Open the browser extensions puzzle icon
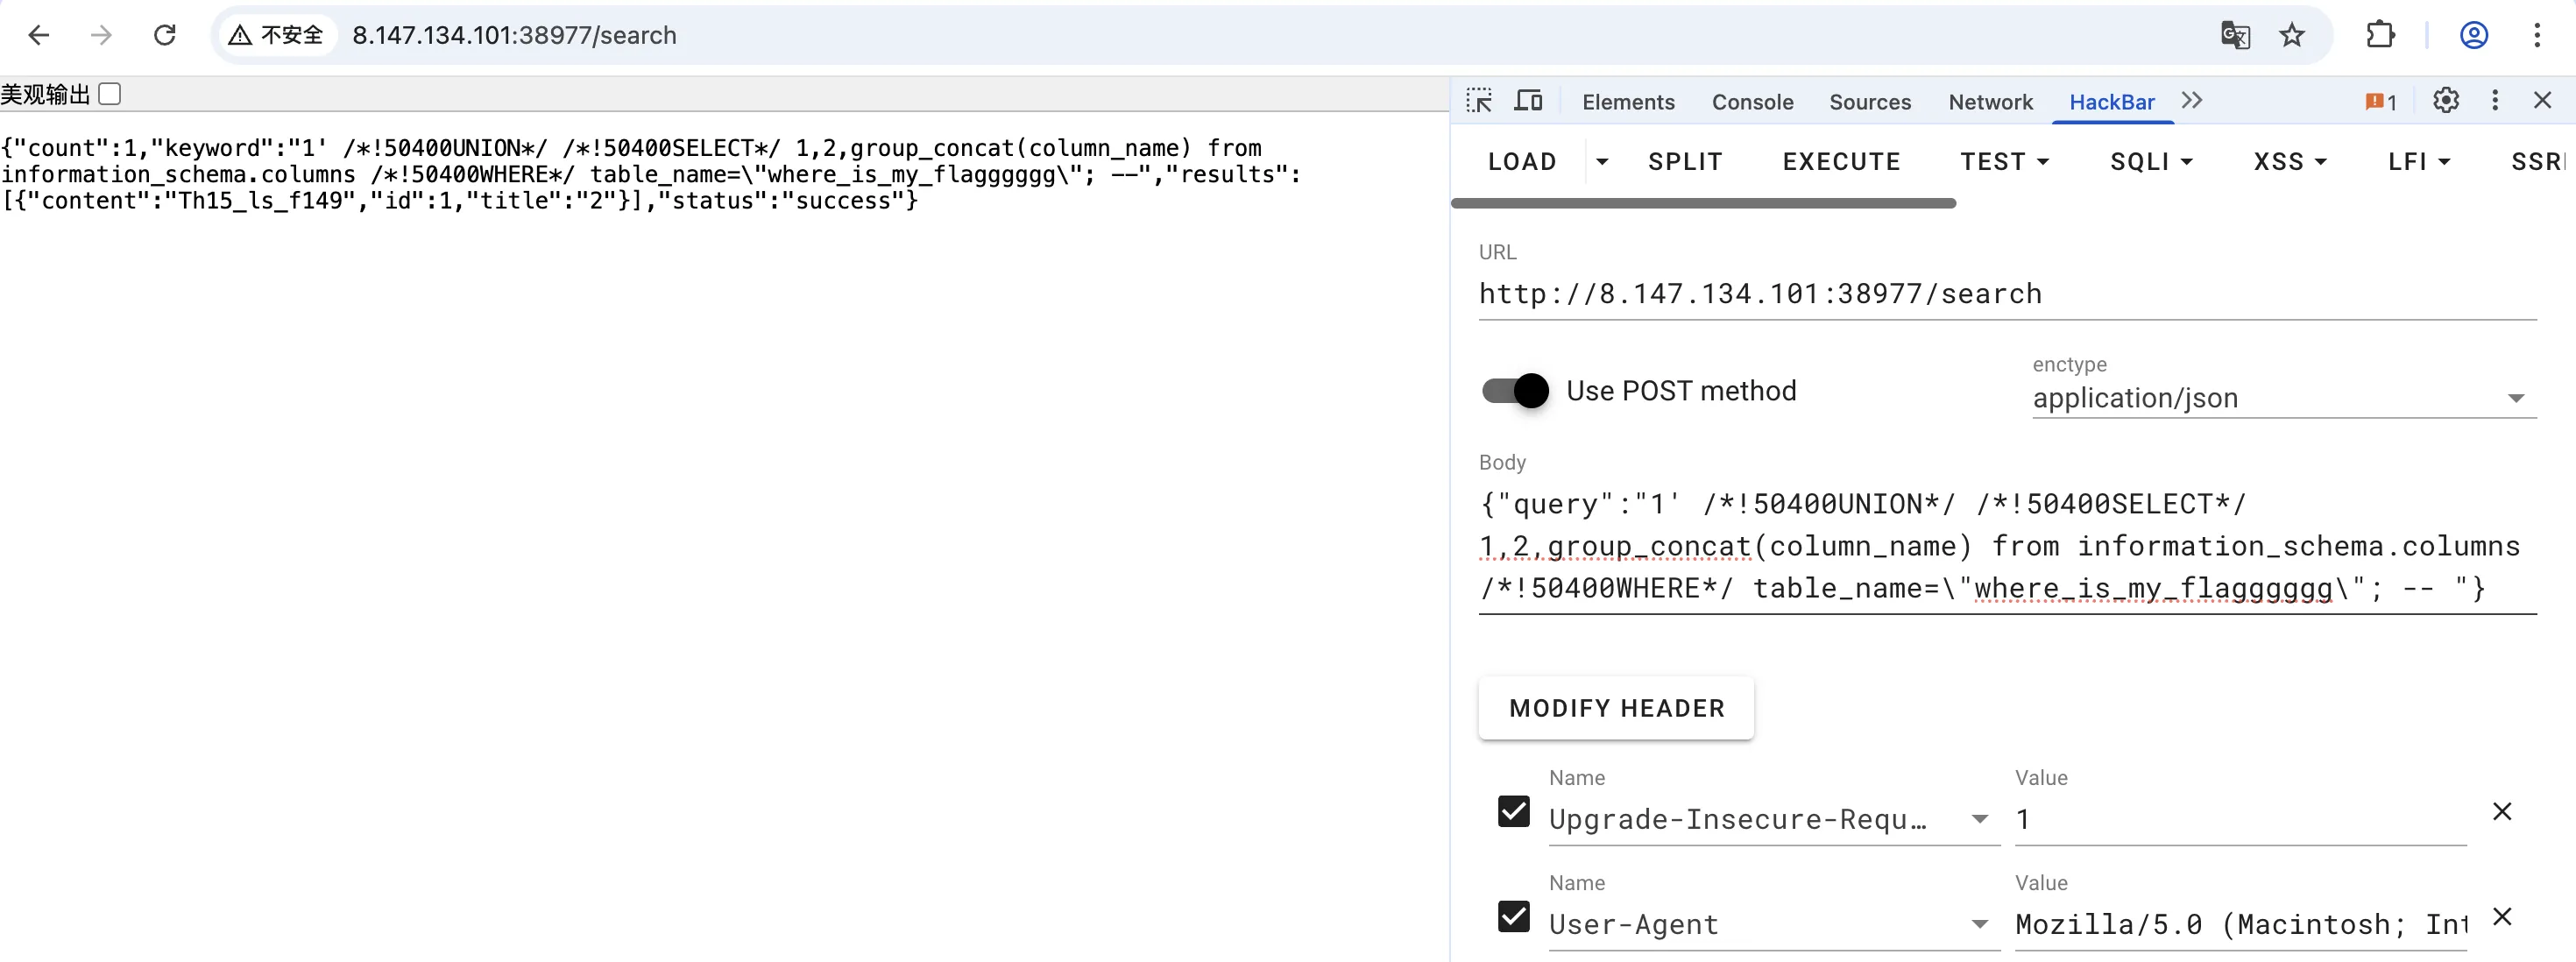This screenshot has width=2576, height=962. [2380, 35]
